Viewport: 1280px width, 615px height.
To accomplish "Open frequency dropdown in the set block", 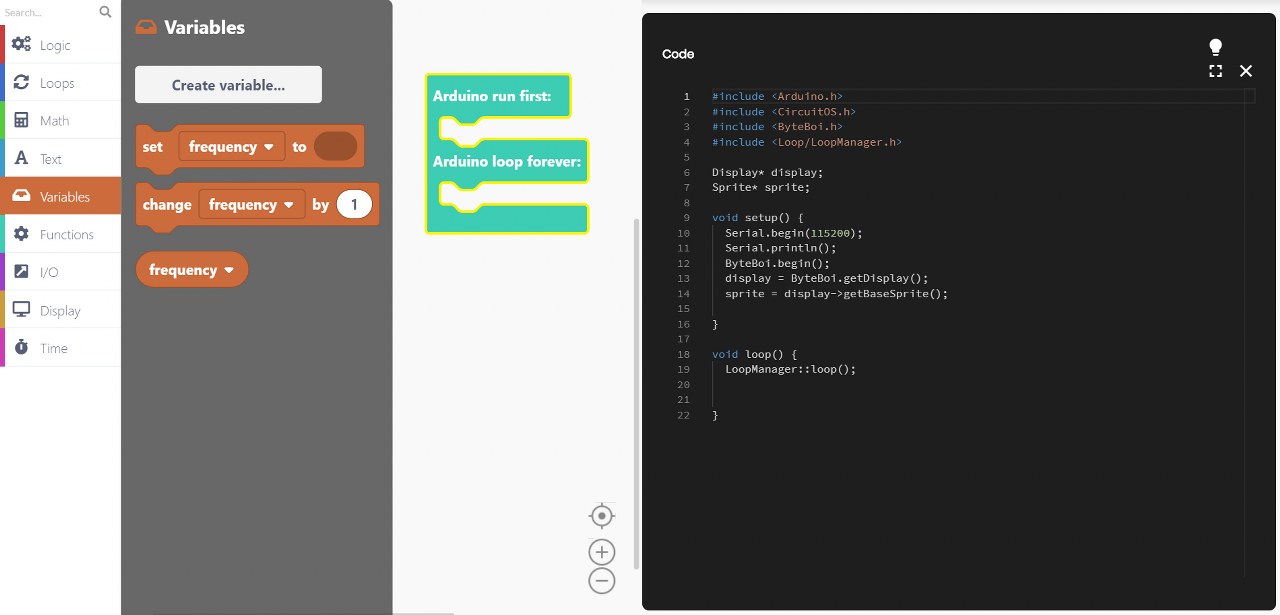I will [x=232, y=147].
